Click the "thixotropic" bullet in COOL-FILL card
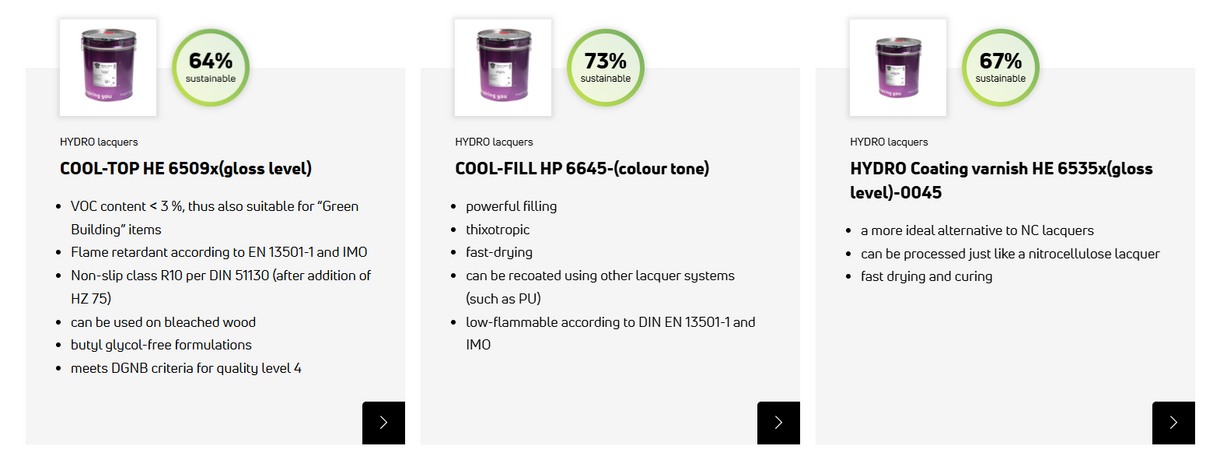 coord(498,229)
